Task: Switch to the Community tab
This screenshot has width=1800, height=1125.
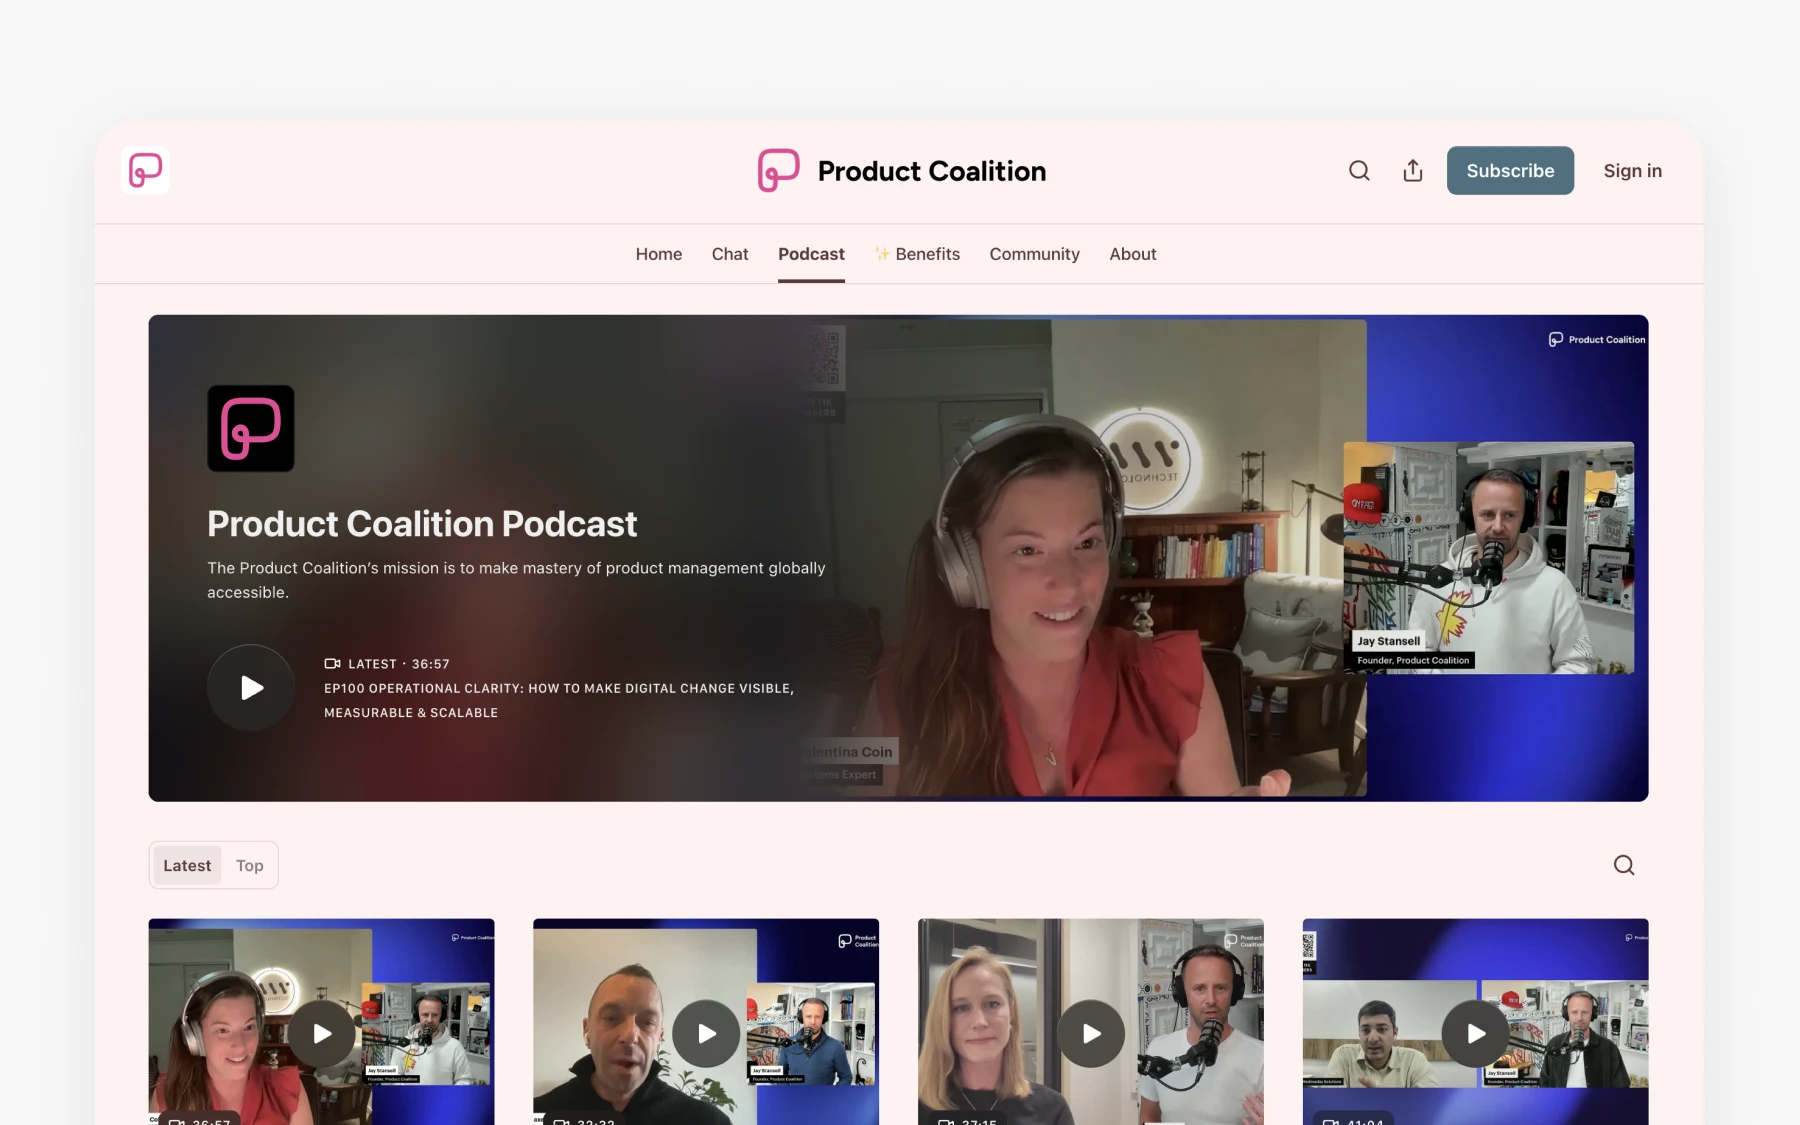Action: [1034, 254]
